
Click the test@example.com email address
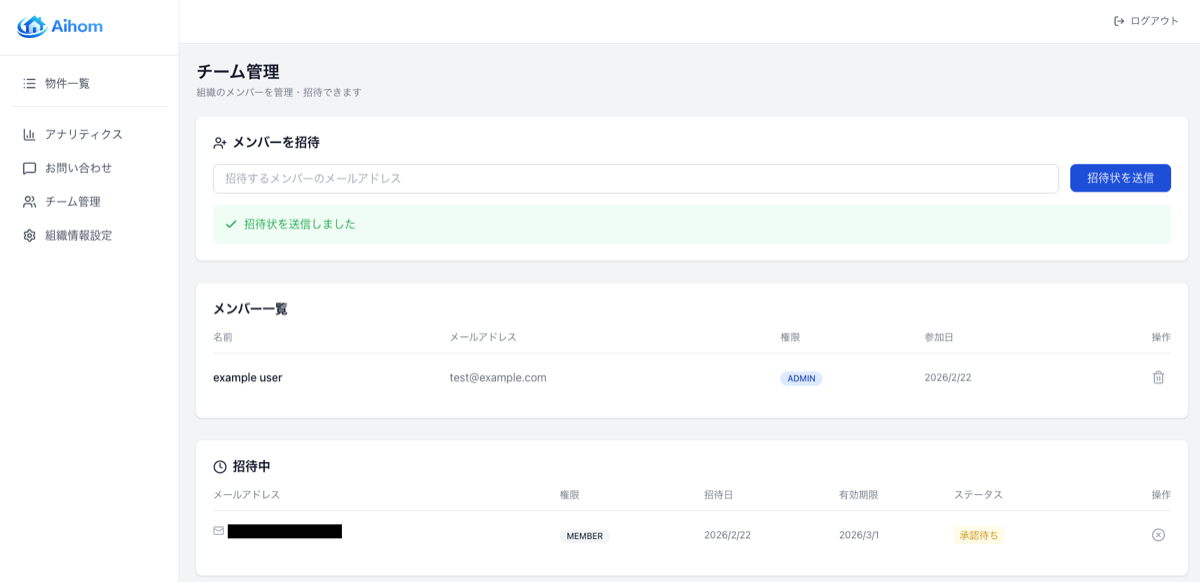point(498,378)
